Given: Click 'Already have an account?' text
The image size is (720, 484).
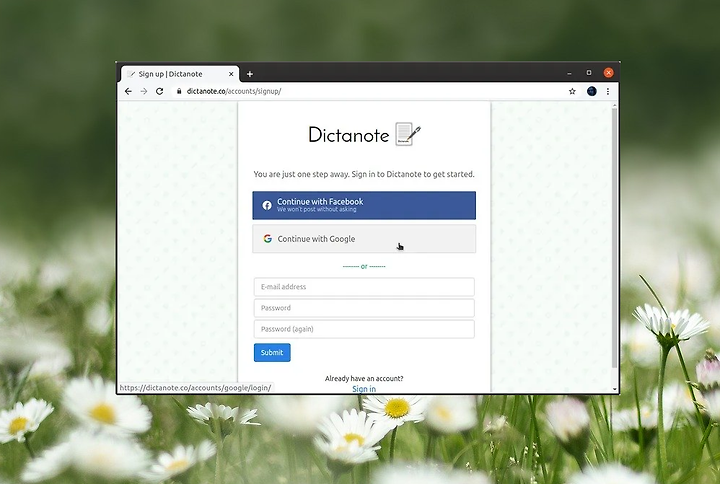Looking at the screenshot, I should tap(364, 378).
